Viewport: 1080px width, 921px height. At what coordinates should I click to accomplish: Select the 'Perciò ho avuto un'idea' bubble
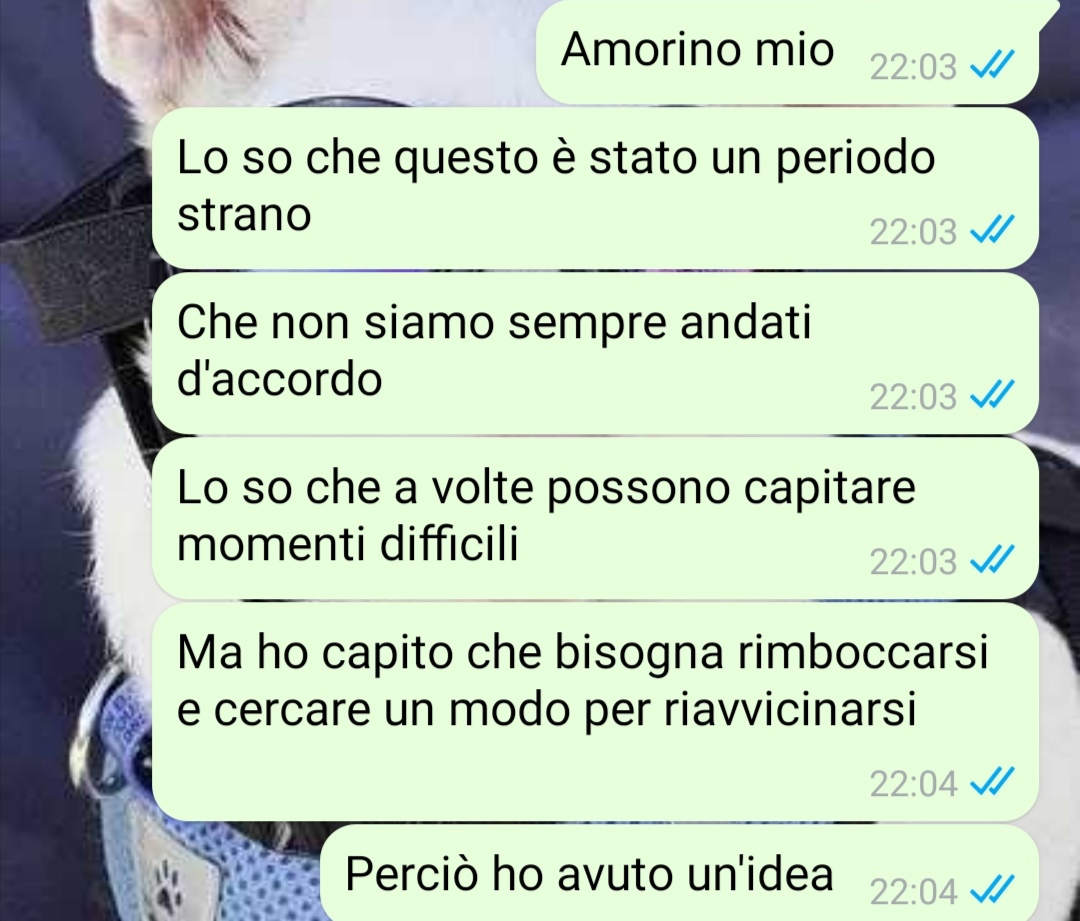[680, 873]
